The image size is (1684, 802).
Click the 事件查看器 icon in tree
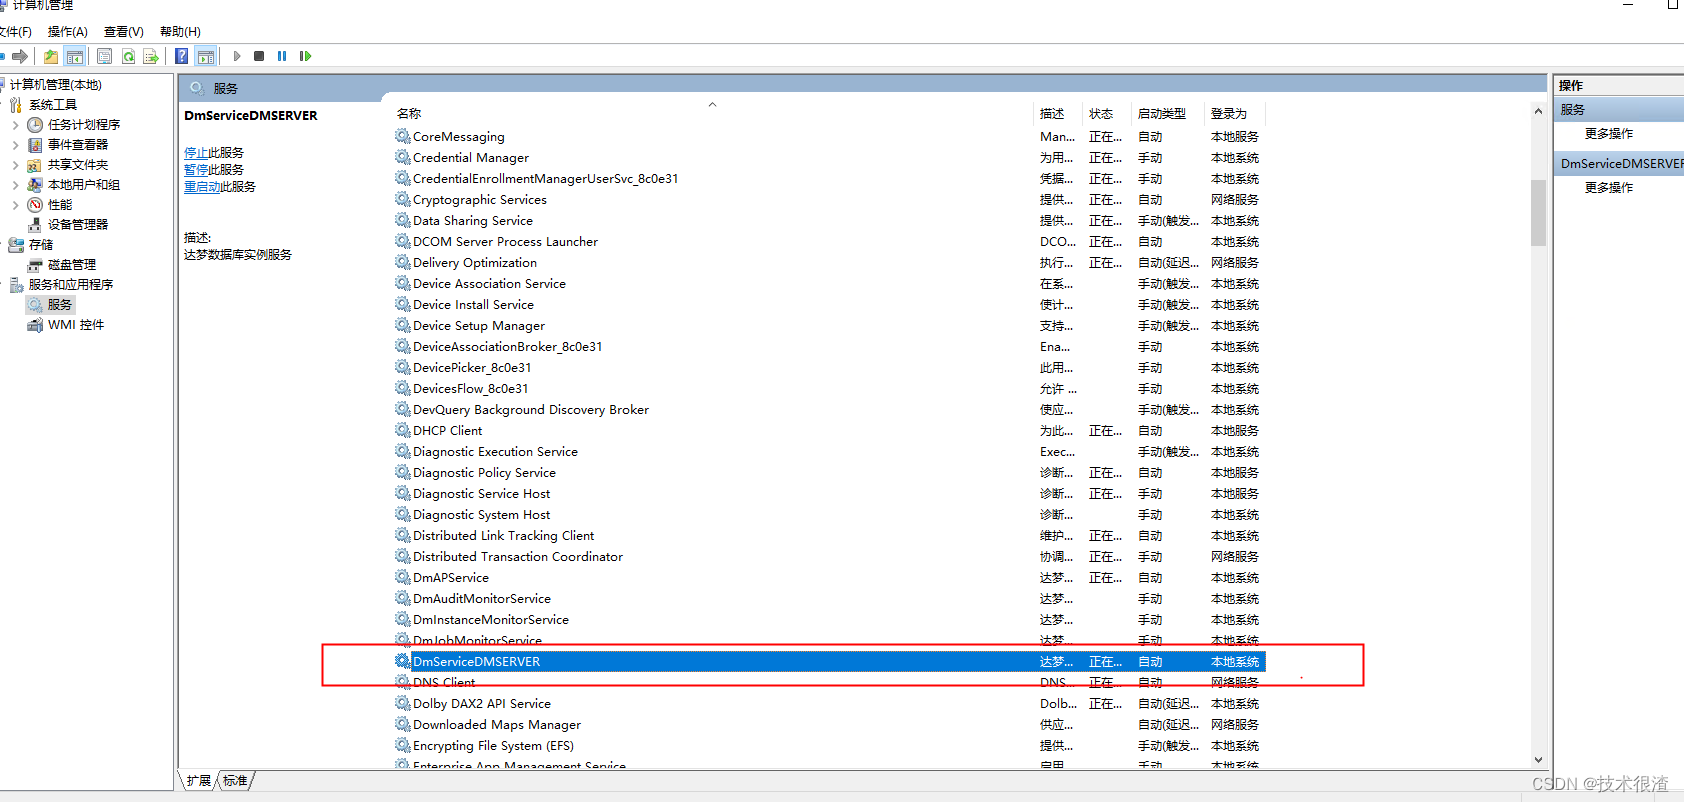[x=35, y=145]
